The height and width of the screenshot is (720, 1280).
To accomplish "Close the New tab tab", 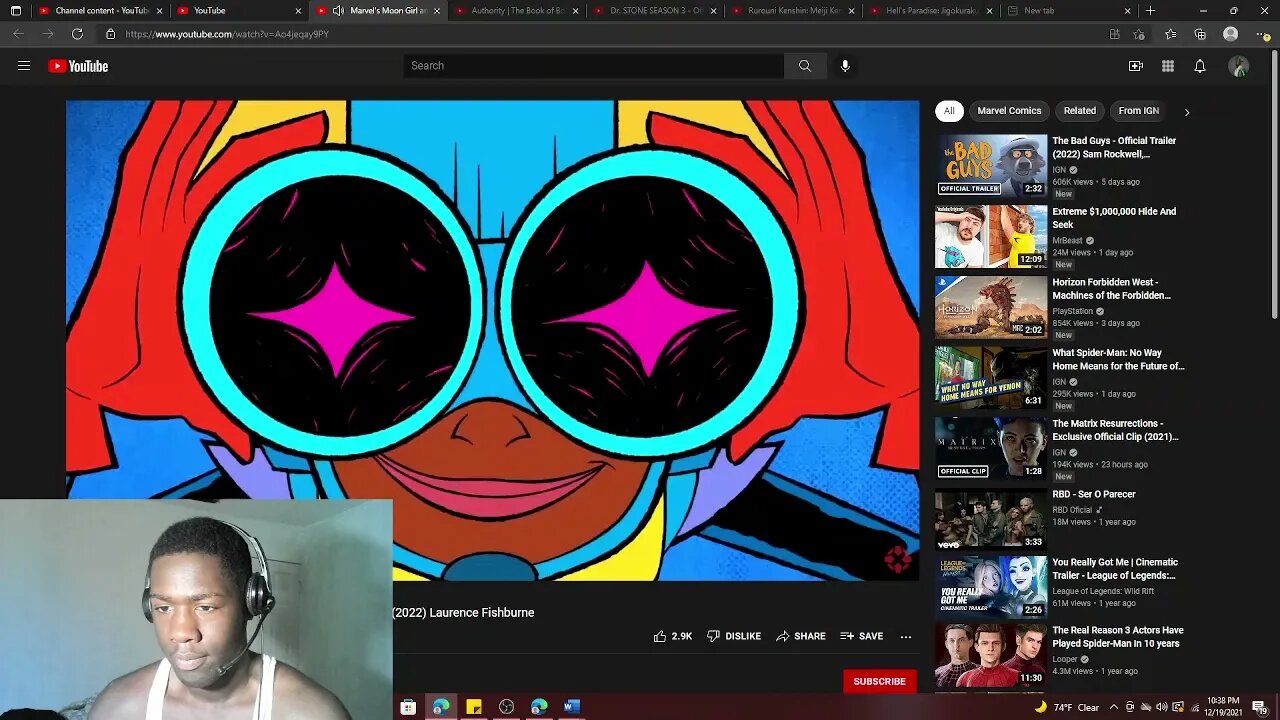I will click(x=1127, y=11).
